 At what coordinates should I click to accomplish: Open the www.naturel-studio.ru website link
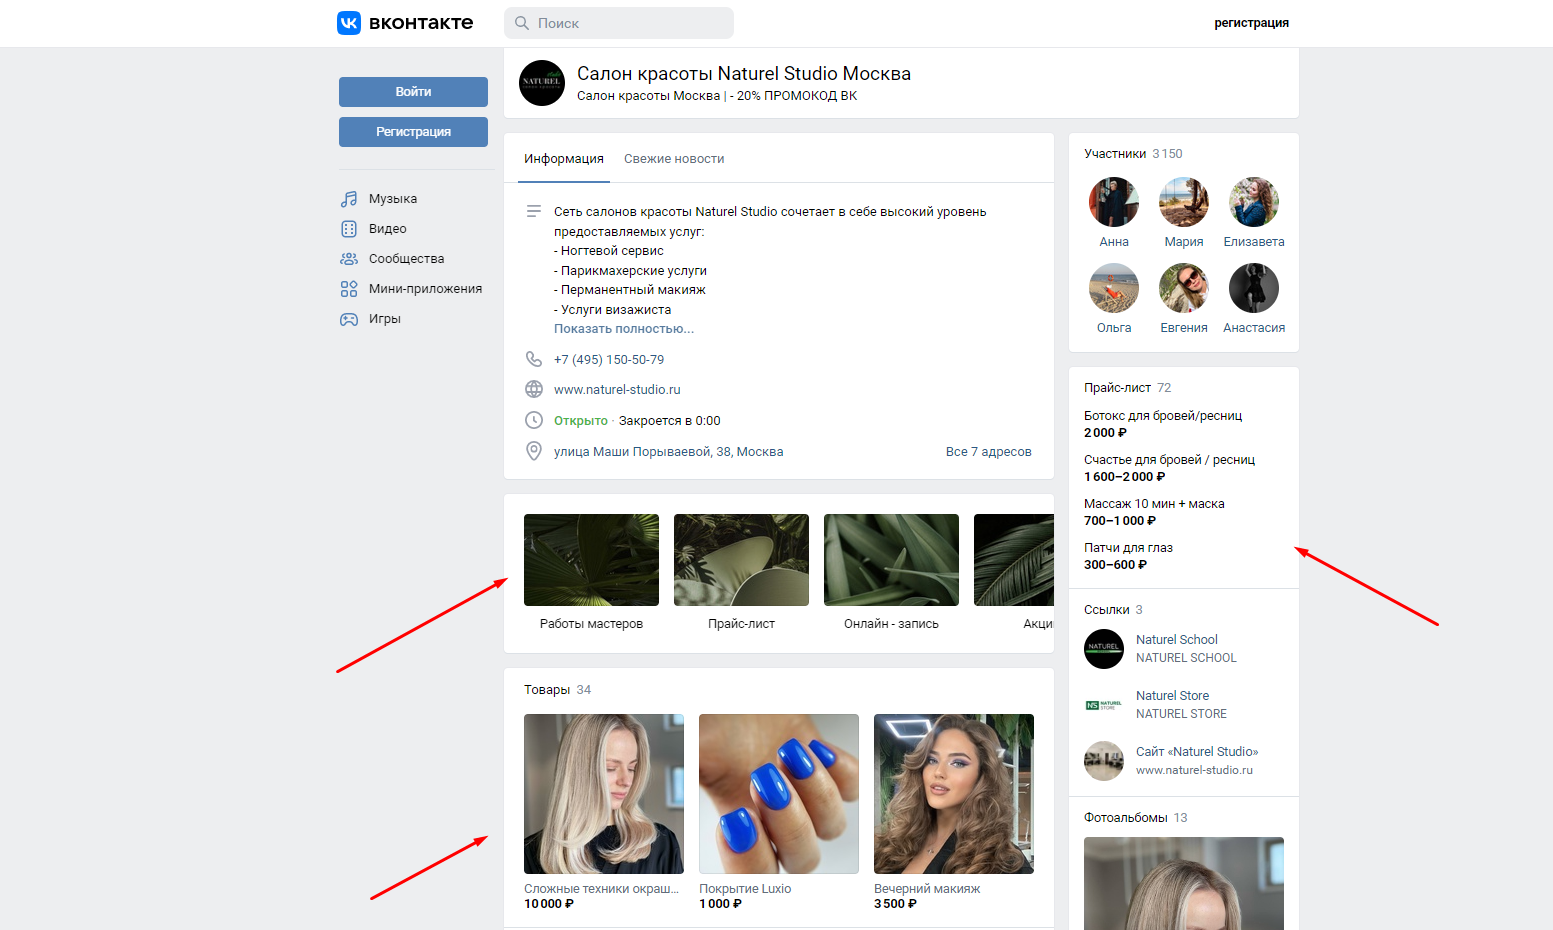[x=617, y=390]
